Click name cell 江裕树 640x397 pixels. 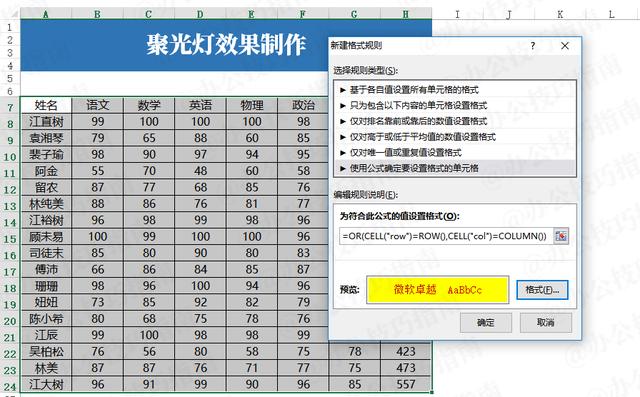(46, 220)
